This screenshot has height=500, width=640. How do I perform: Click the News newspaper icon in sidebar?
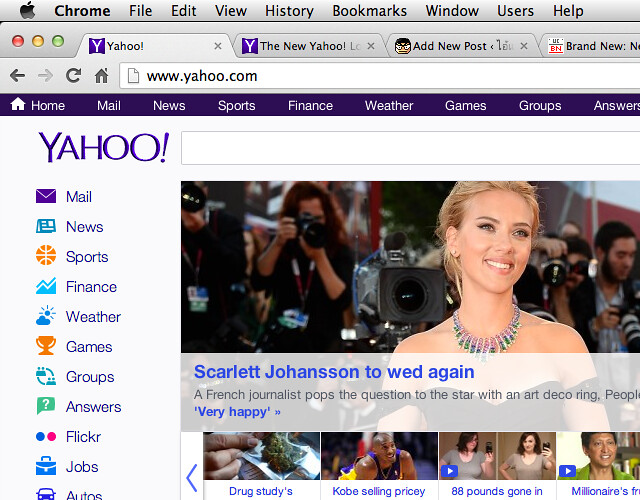46,226
